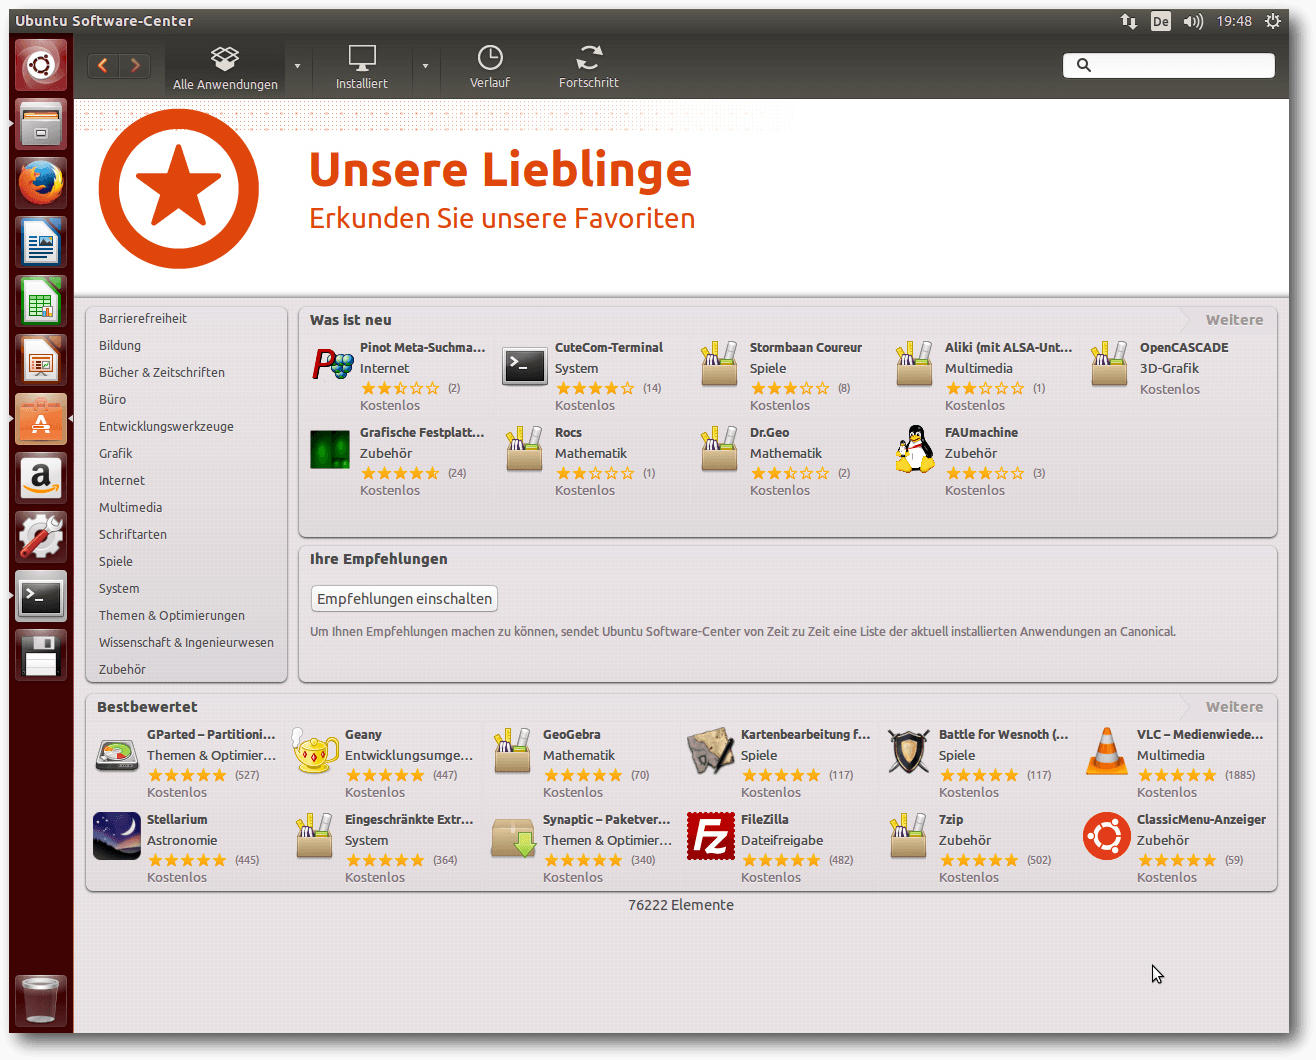Click Weitere in the Bestbewertet section
The image size is (1316, 1060).
click(1234, 707)
